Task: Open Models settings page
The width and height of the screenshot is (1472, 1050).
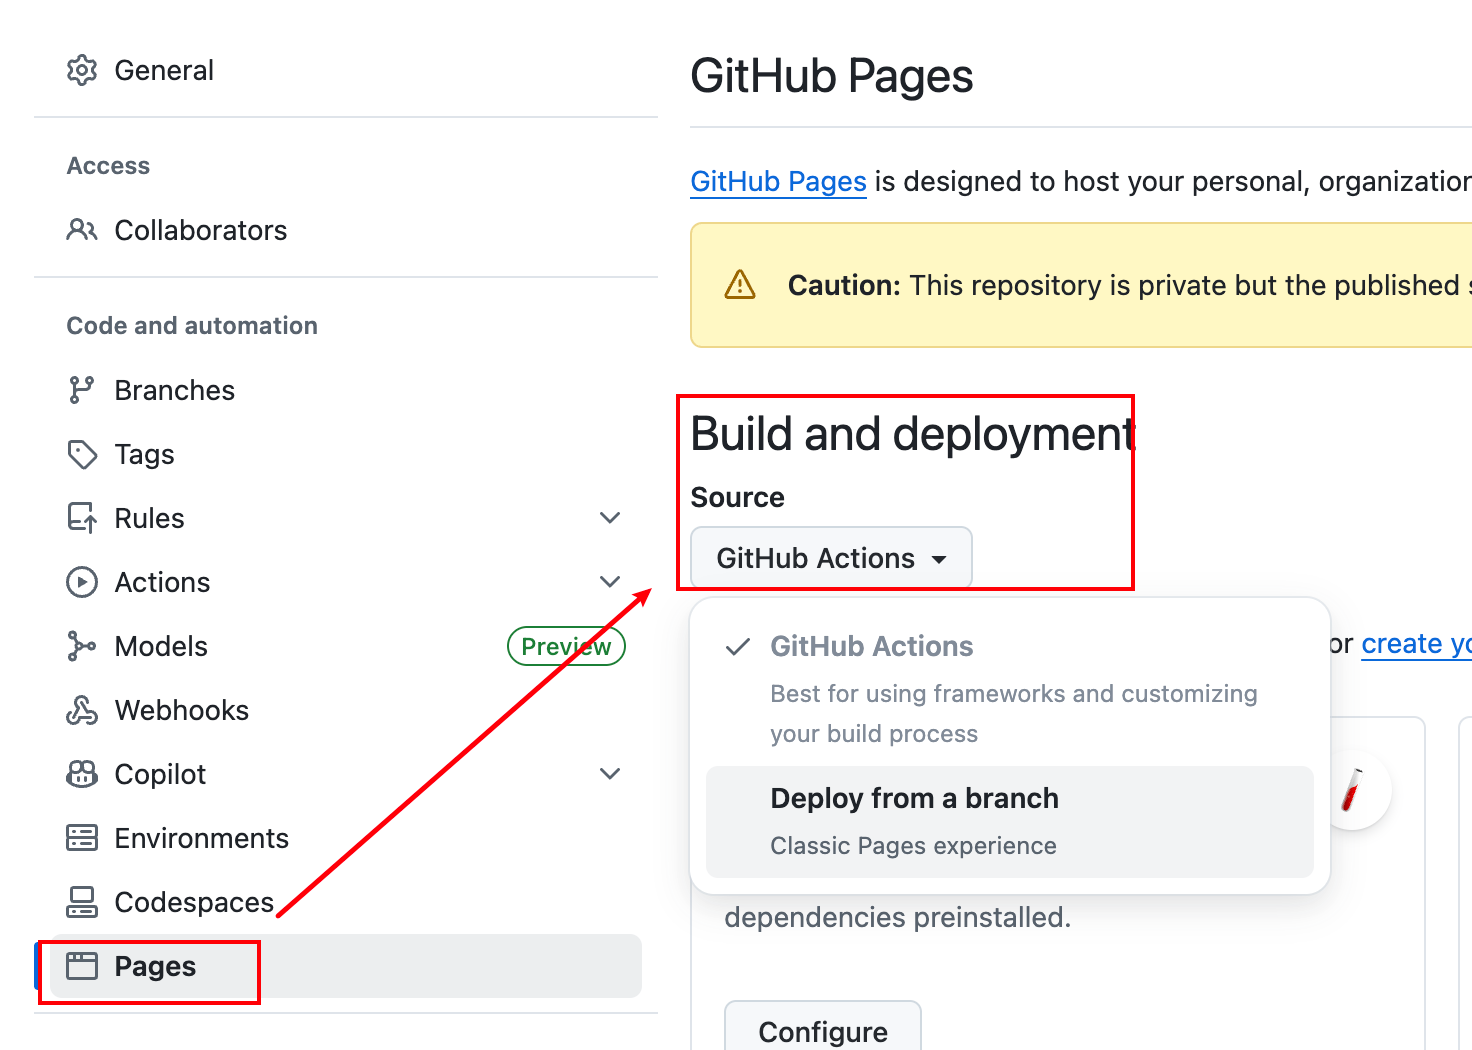Action: (346, 646)
